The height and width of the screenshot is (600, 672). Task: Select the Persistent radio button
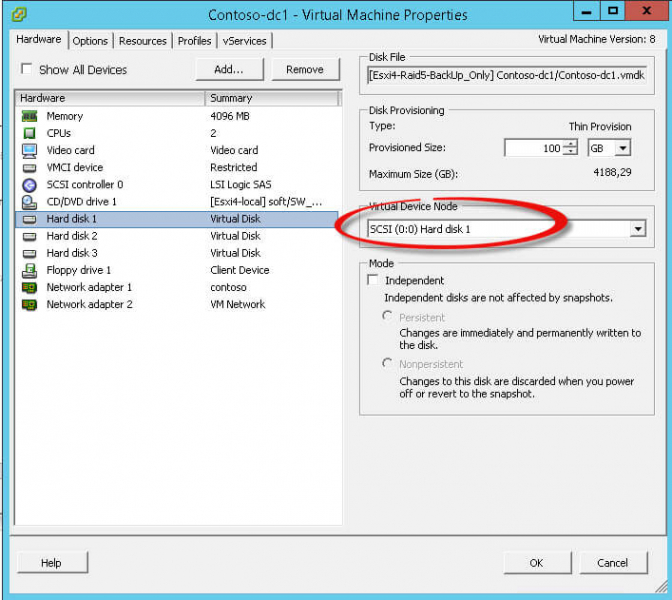(x=388, y=316)
